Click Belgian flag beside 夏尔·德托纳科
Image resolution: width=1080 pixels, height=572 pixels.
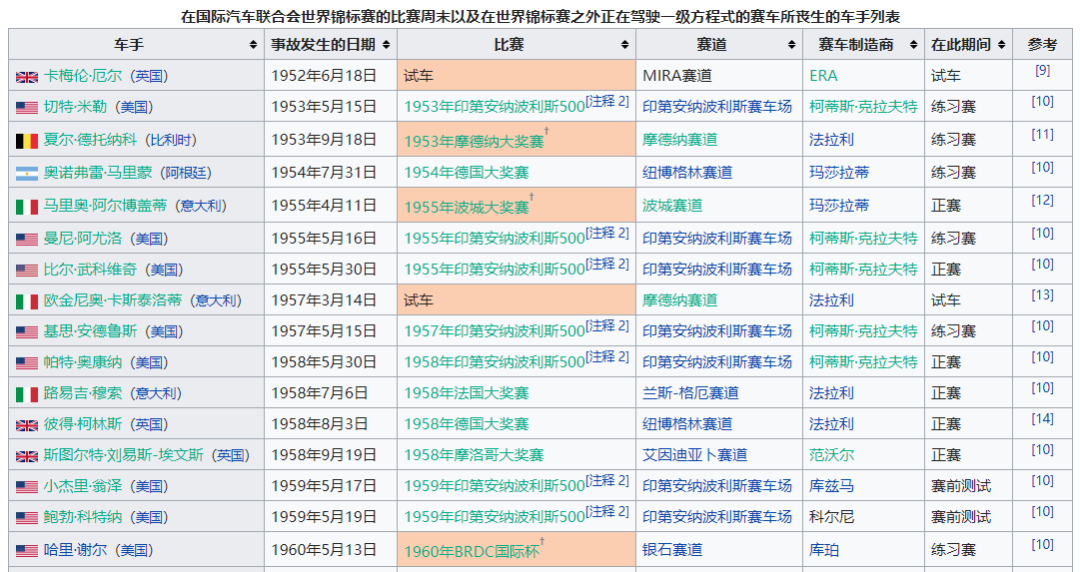tap(27, 141)
